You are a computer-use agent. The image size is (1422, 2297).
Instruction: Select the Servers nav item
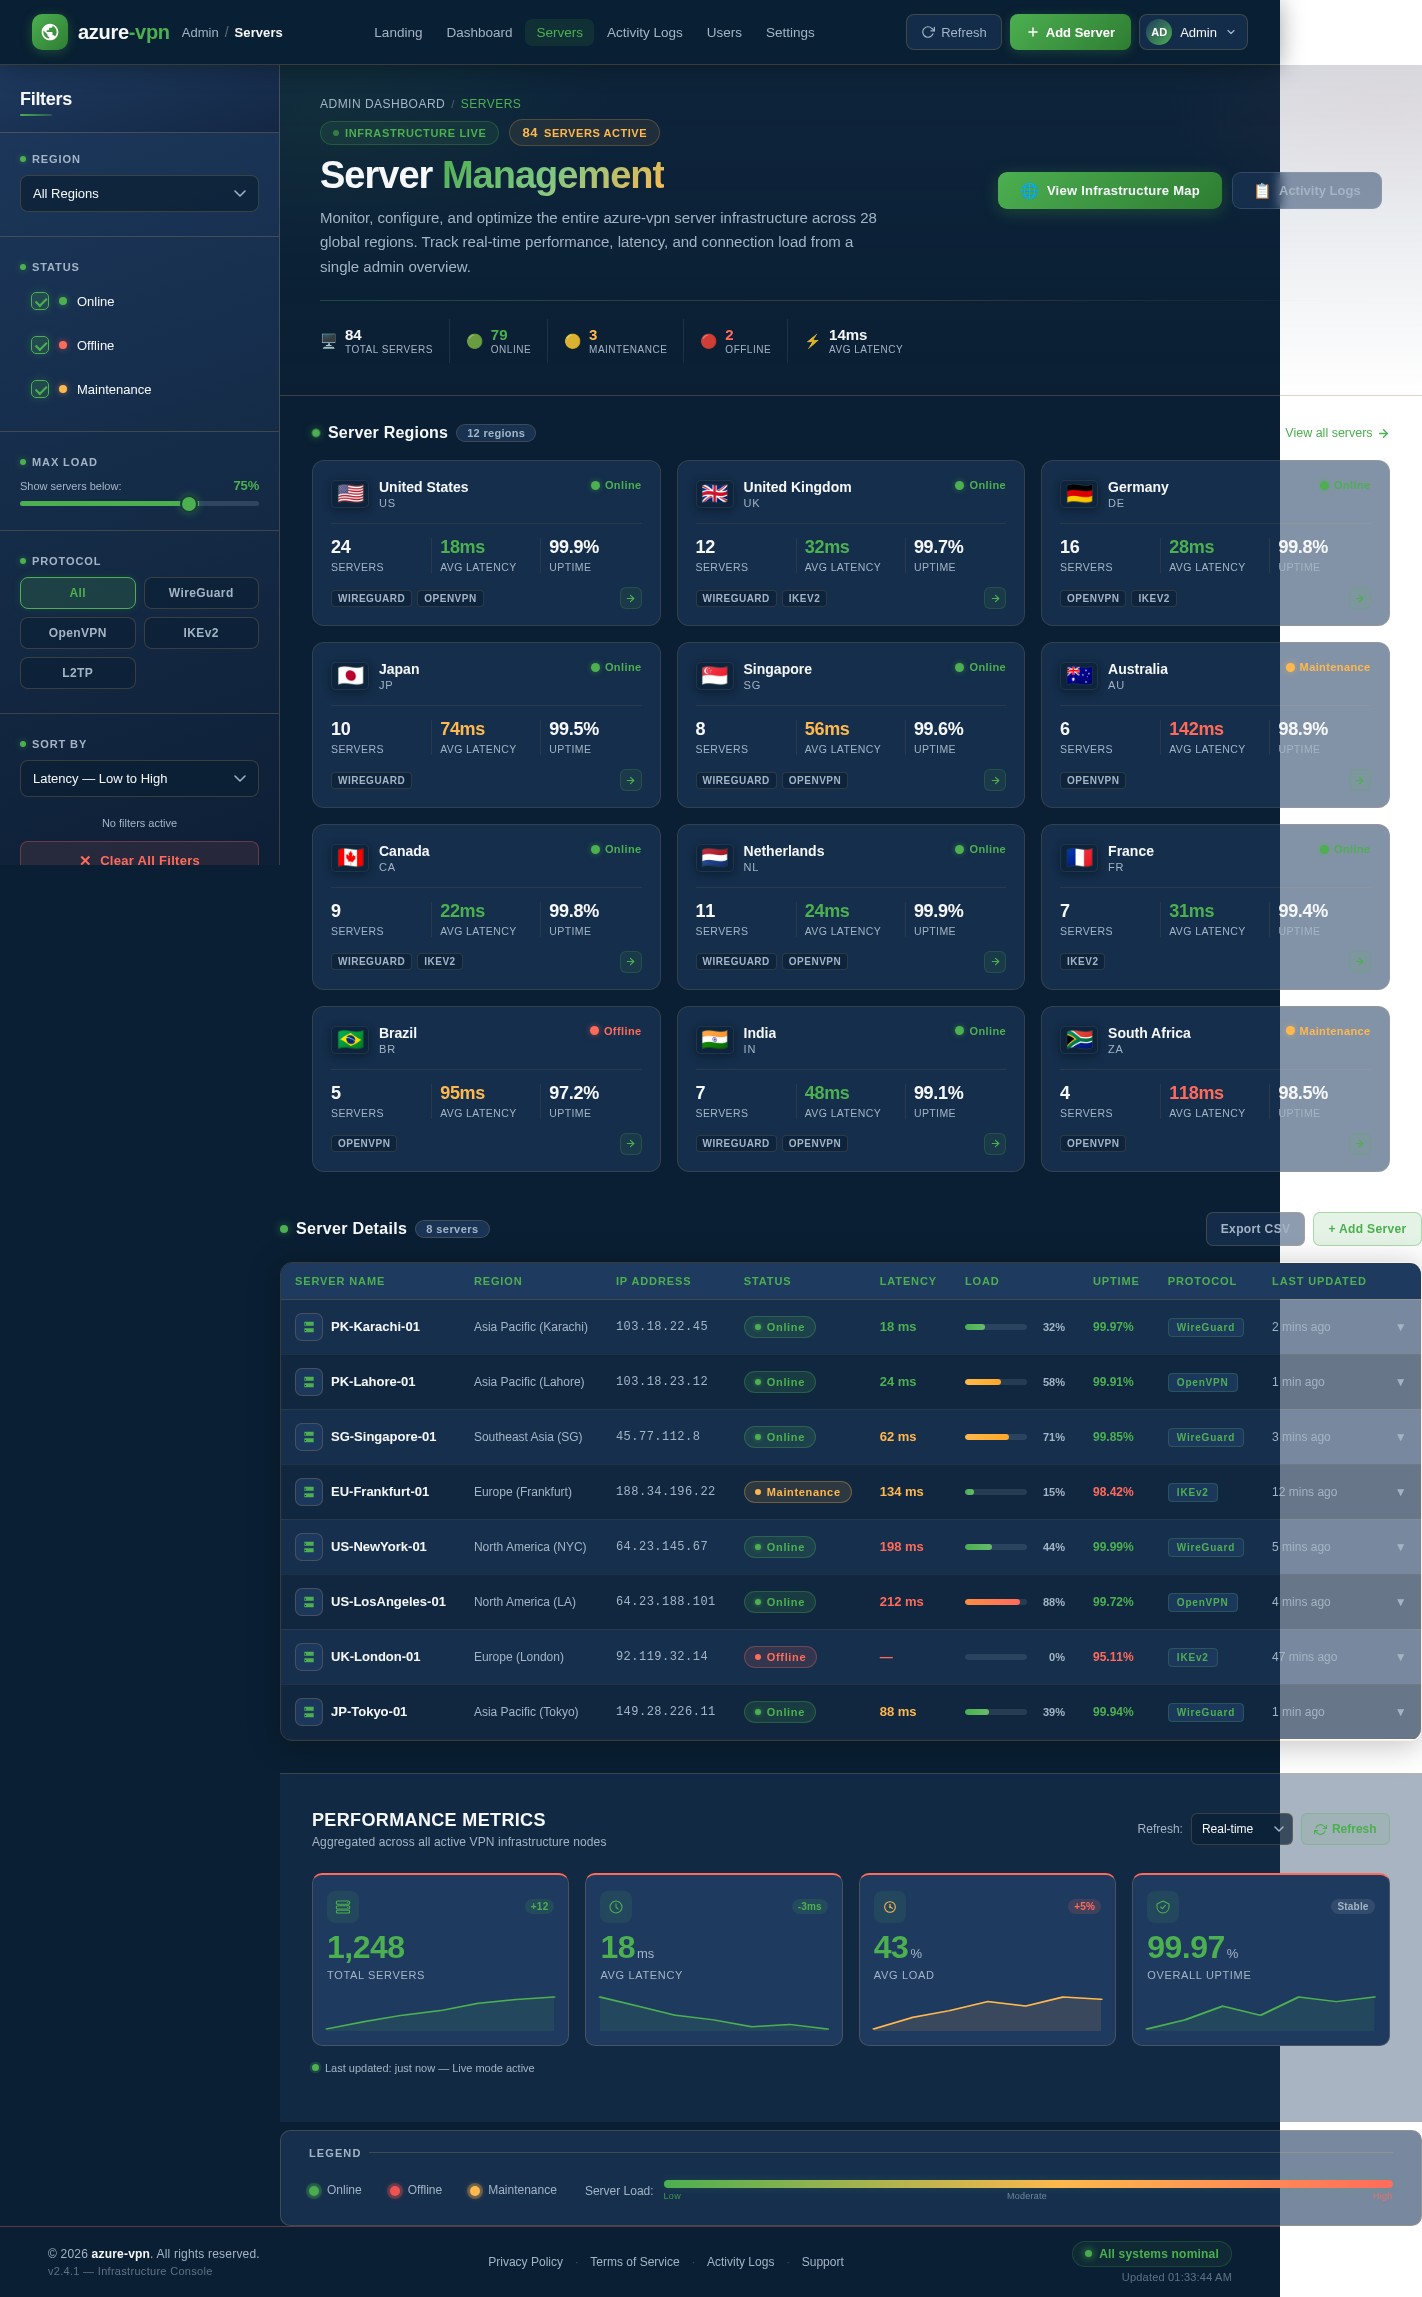click(559, 32)
